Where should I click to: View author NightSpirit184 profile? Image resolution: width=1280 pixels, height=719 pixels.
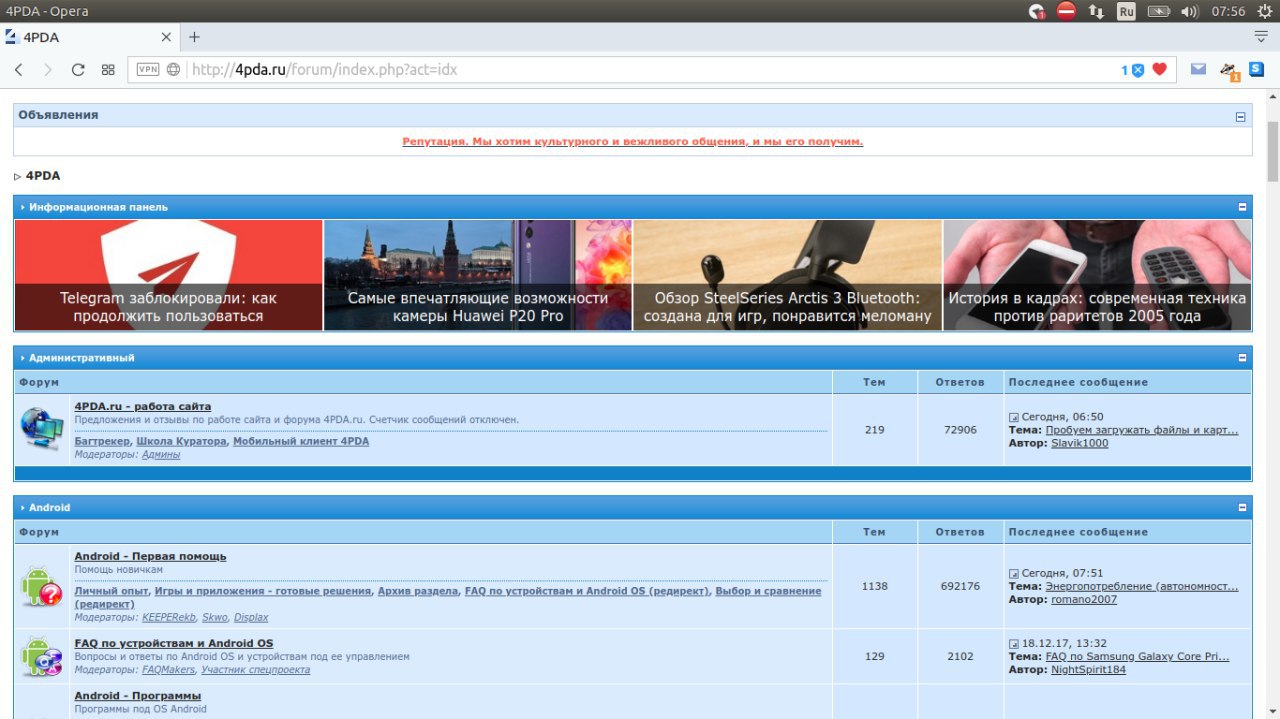point(1088,670)
